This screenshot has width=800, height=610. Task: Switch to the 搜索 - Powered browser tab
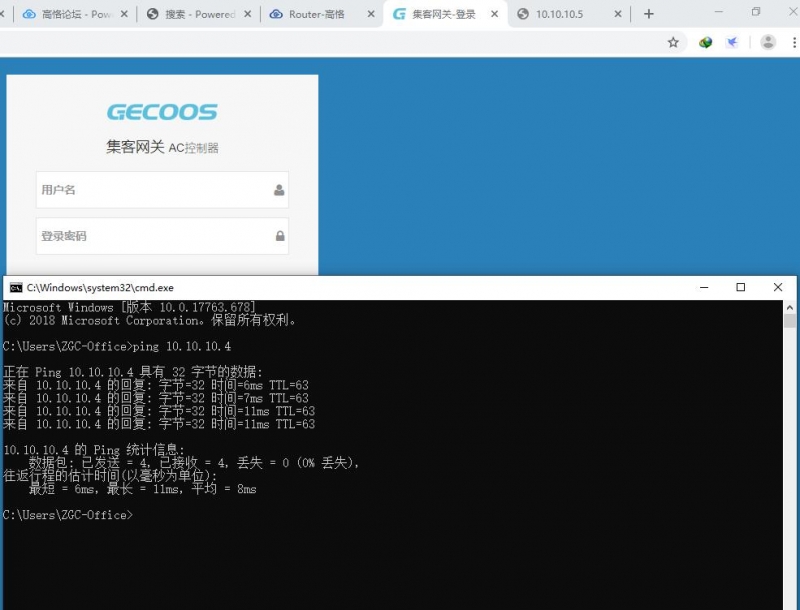pyautogui.click(x=198, y=14)
